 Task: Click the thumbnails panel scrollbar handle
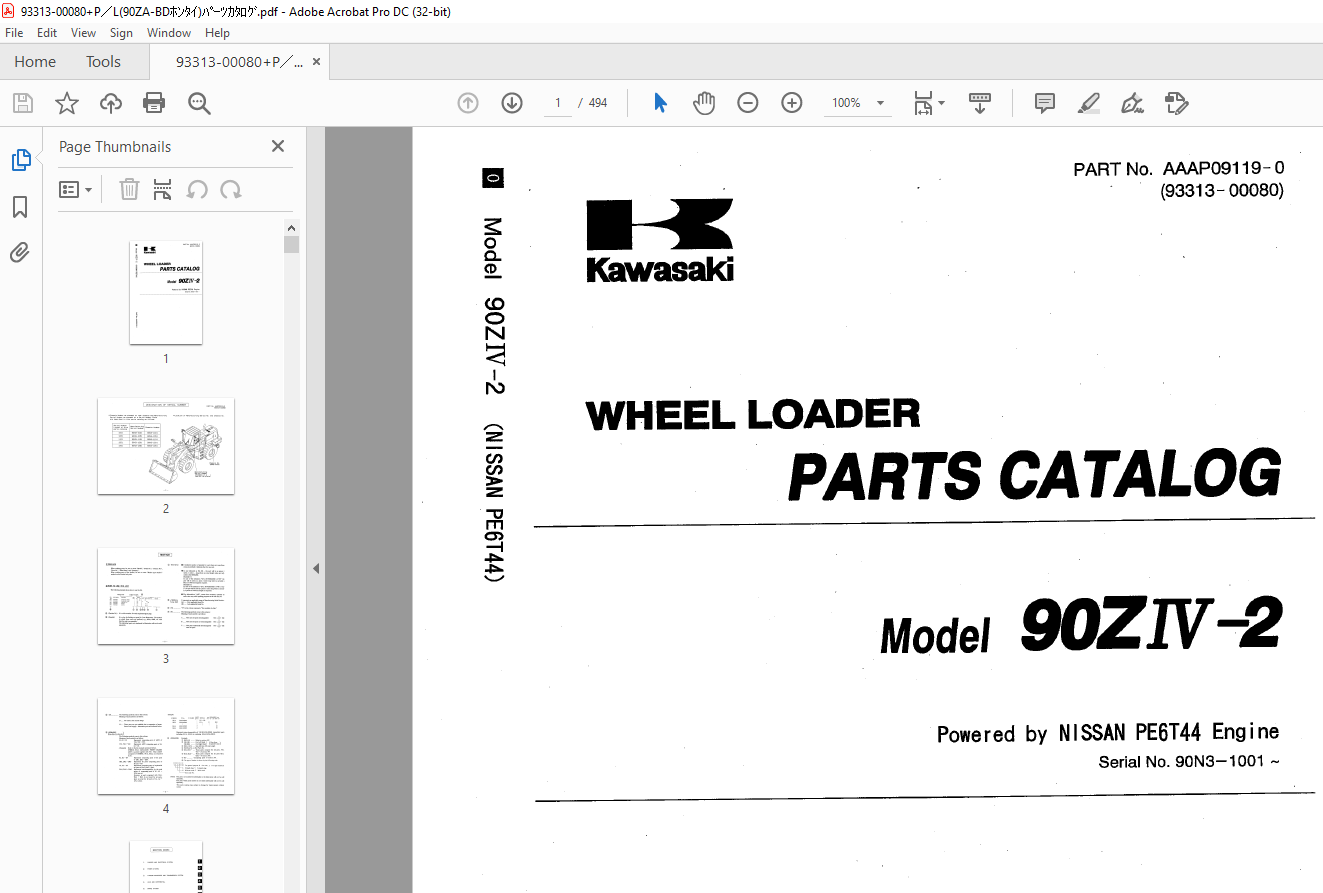pyautogui.click(x=291, y=245)
